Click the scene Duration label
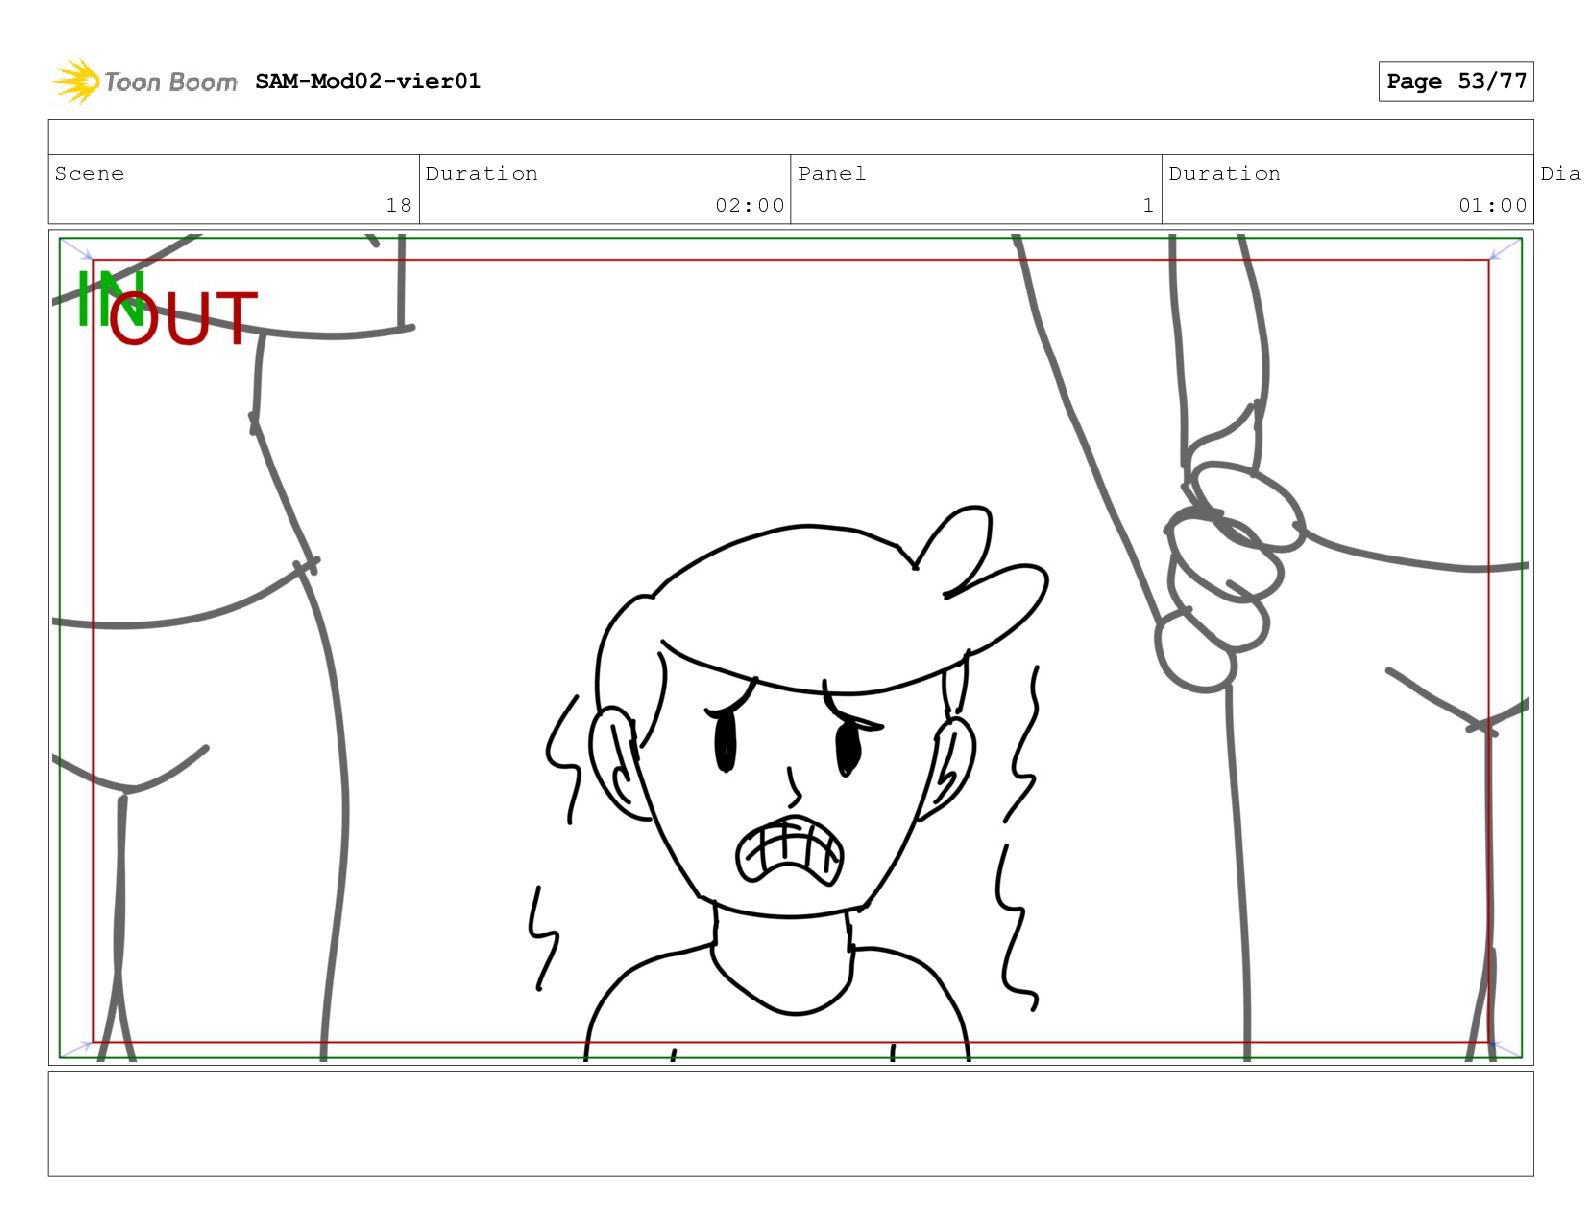The image size is (1584, 1224). click(x=482, y=173)
